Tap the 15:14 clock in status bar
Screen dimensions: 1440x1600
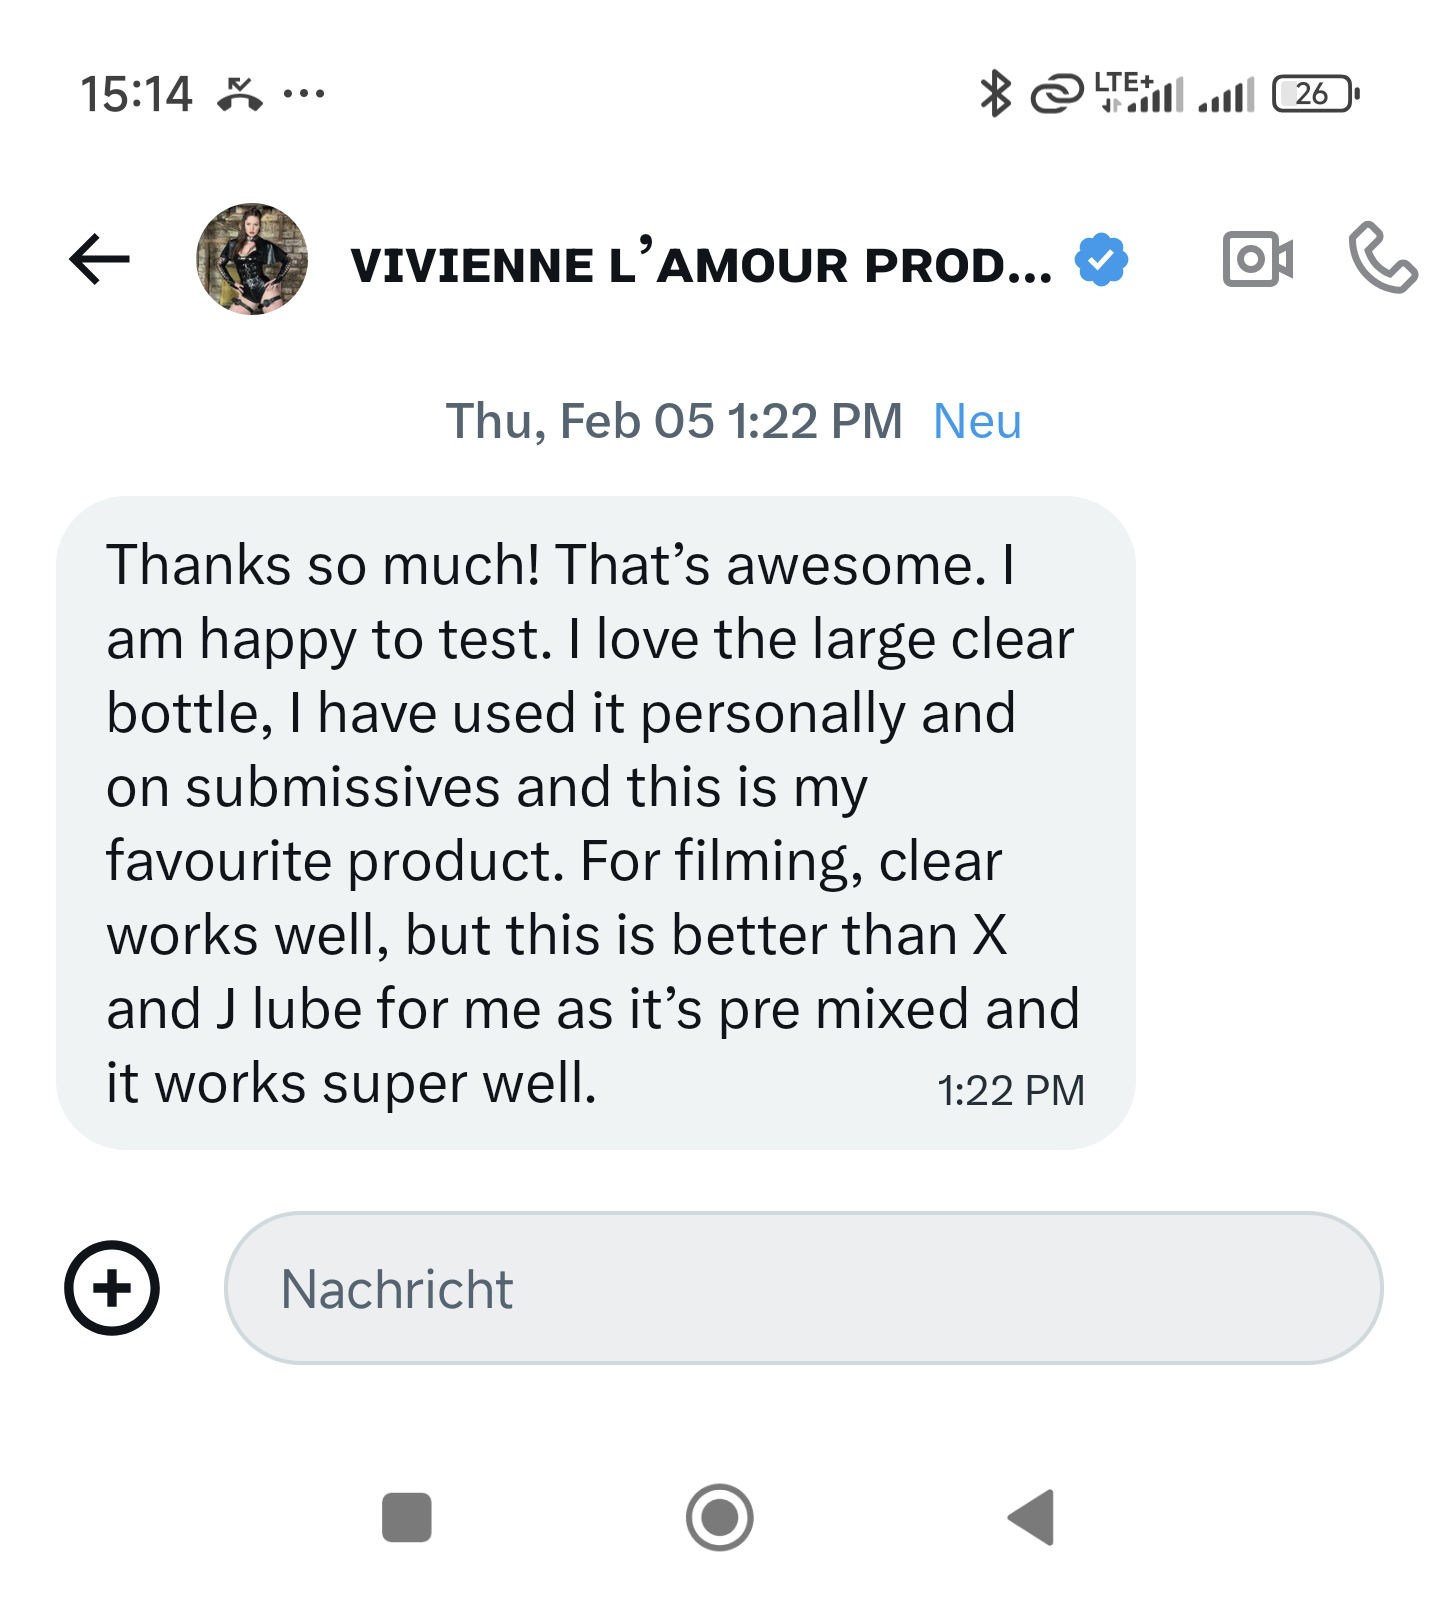136,94
